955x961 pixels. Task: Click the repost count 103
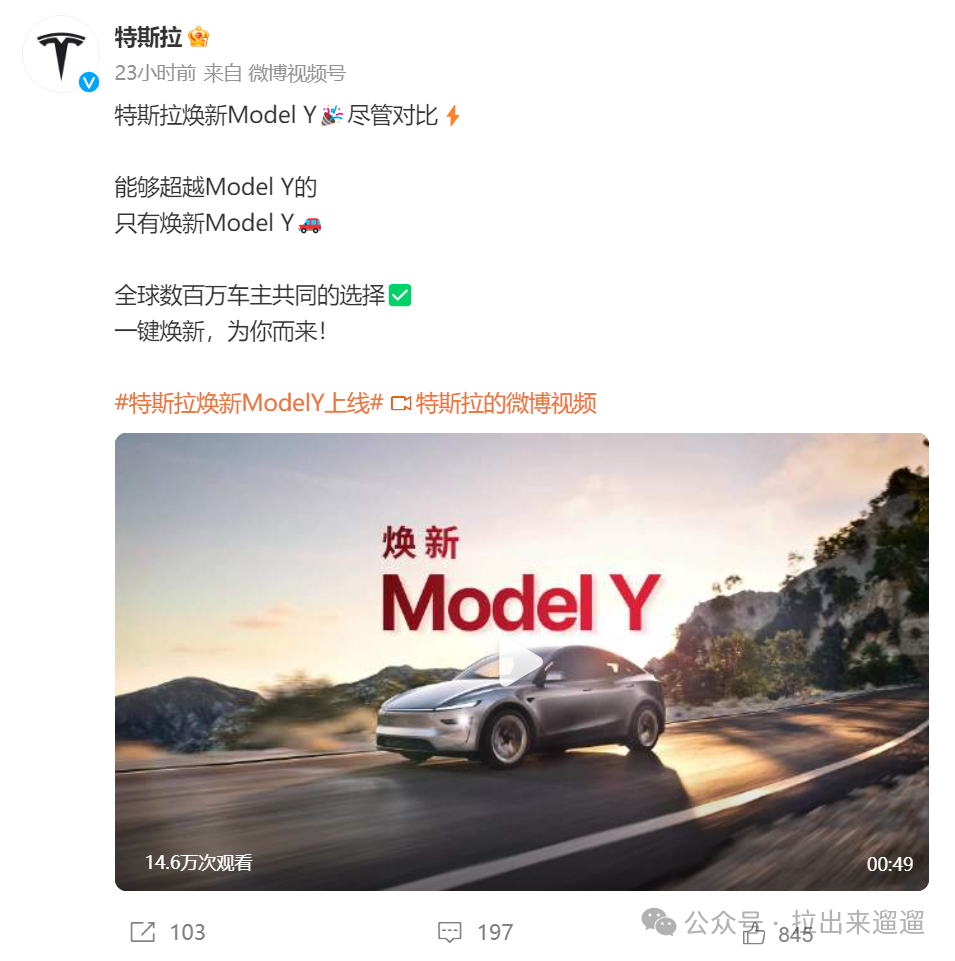(x=188, y=932)
